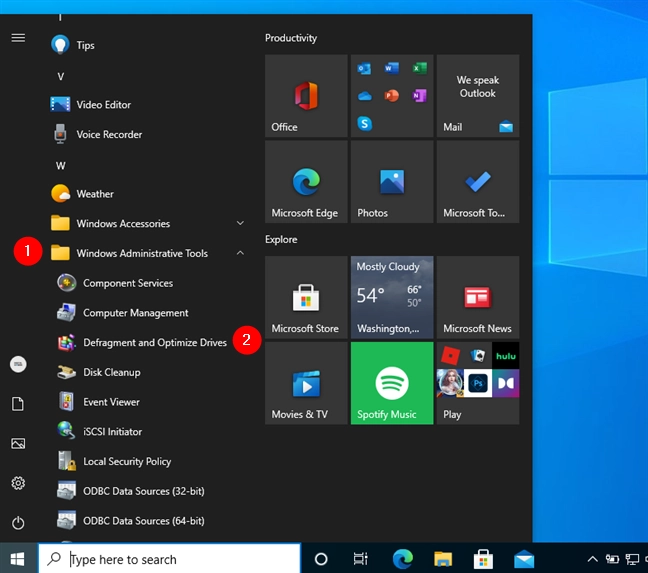Open ODBC Data Sources (64-bit)
This screenshot has width=648, height=573.
click(x=147, y=521)
